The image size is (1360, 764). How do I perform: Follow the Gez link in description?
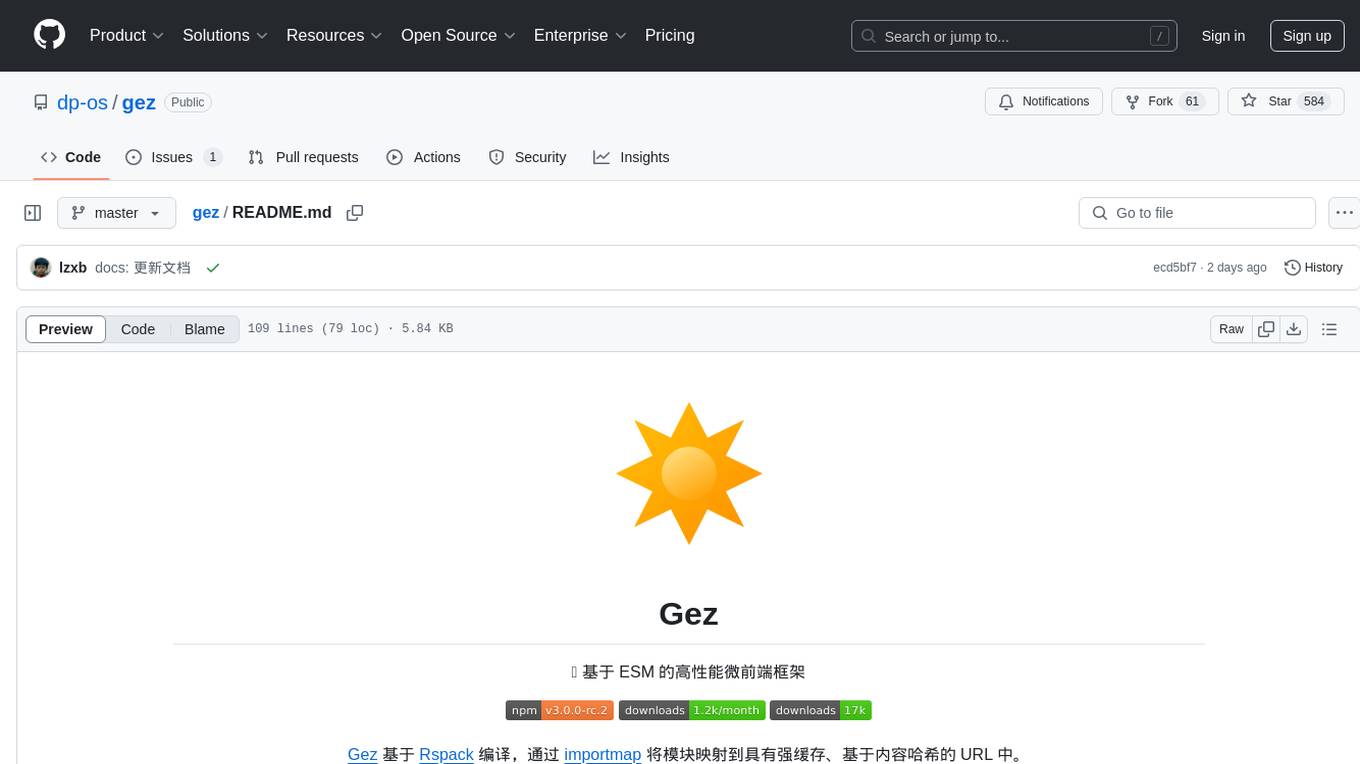pyautogui.click(x=362, y=754)
